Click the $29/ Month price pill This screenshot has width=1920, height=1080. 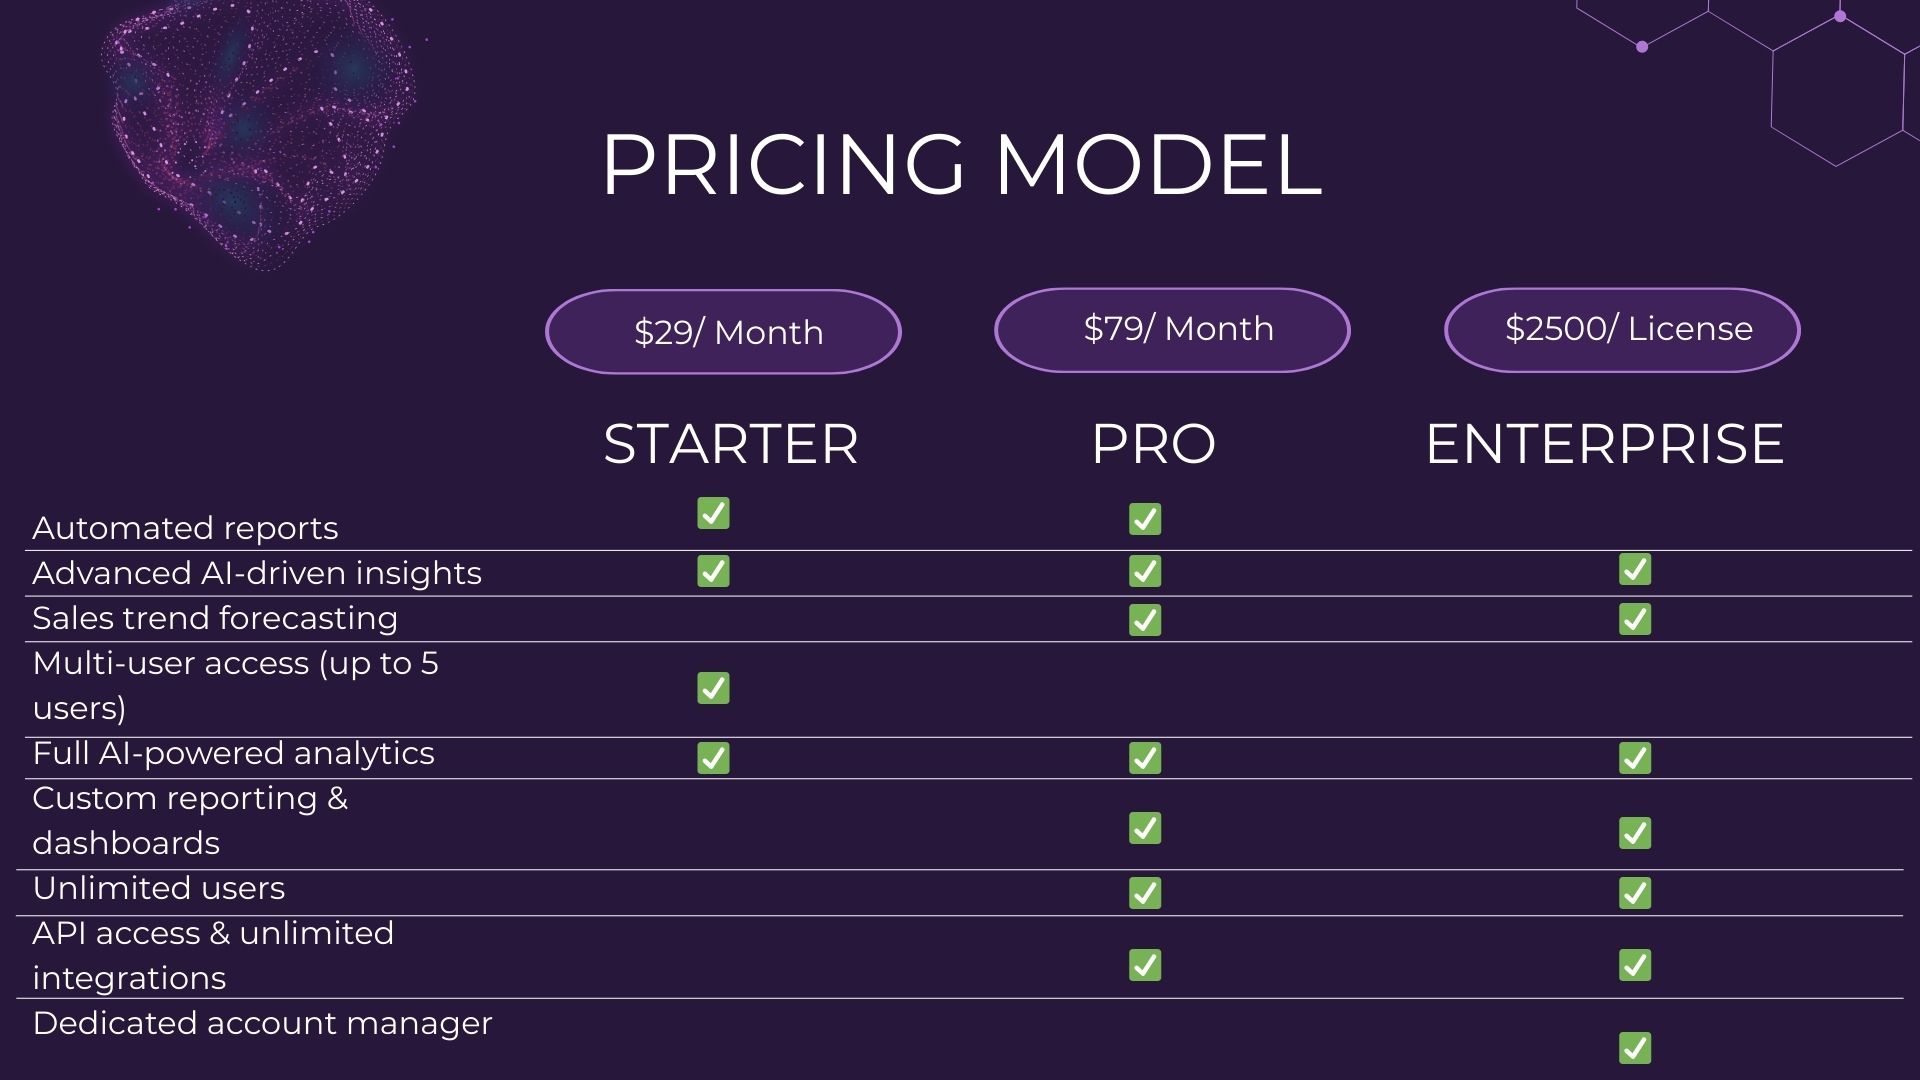pyautogui.click(x=723, y=332)
